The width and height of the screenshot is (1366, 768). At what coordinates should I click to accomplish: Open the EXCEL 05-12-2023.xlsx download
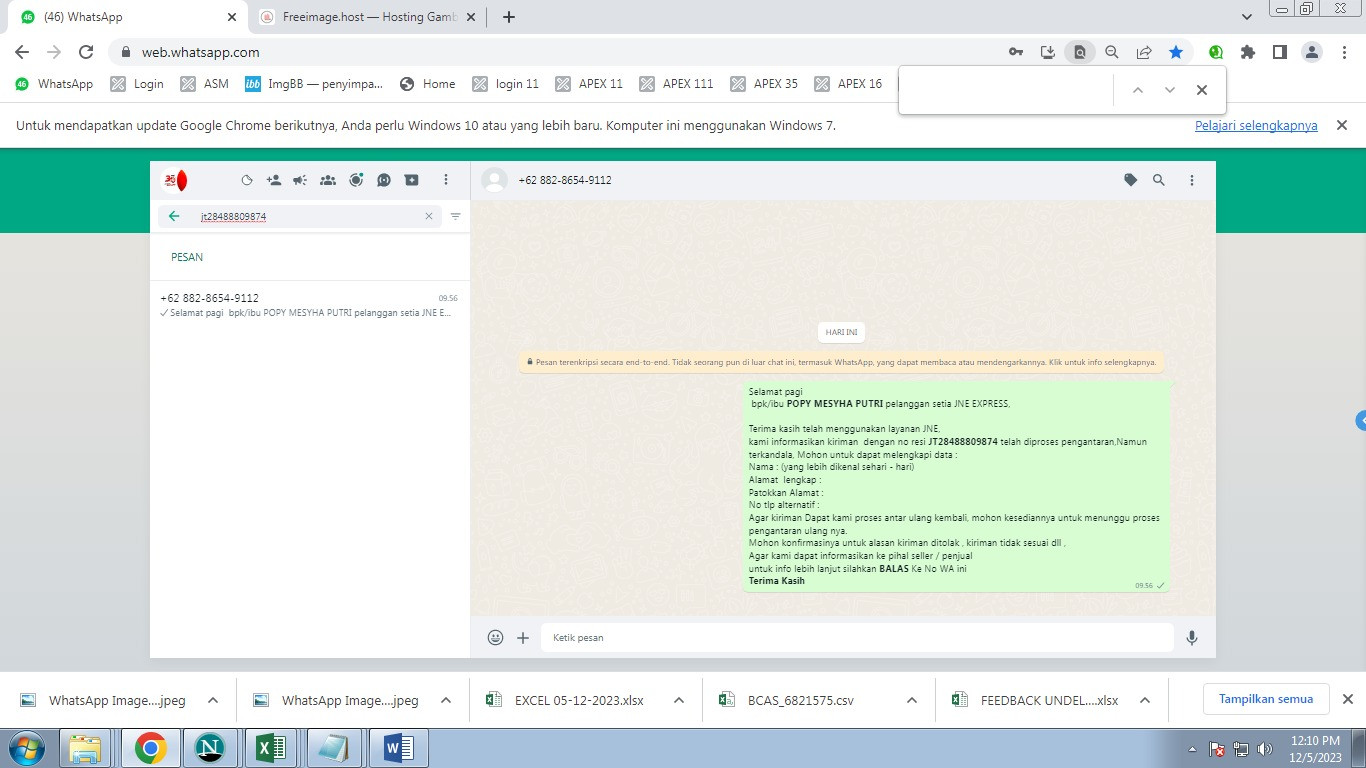tap(565, 700)
